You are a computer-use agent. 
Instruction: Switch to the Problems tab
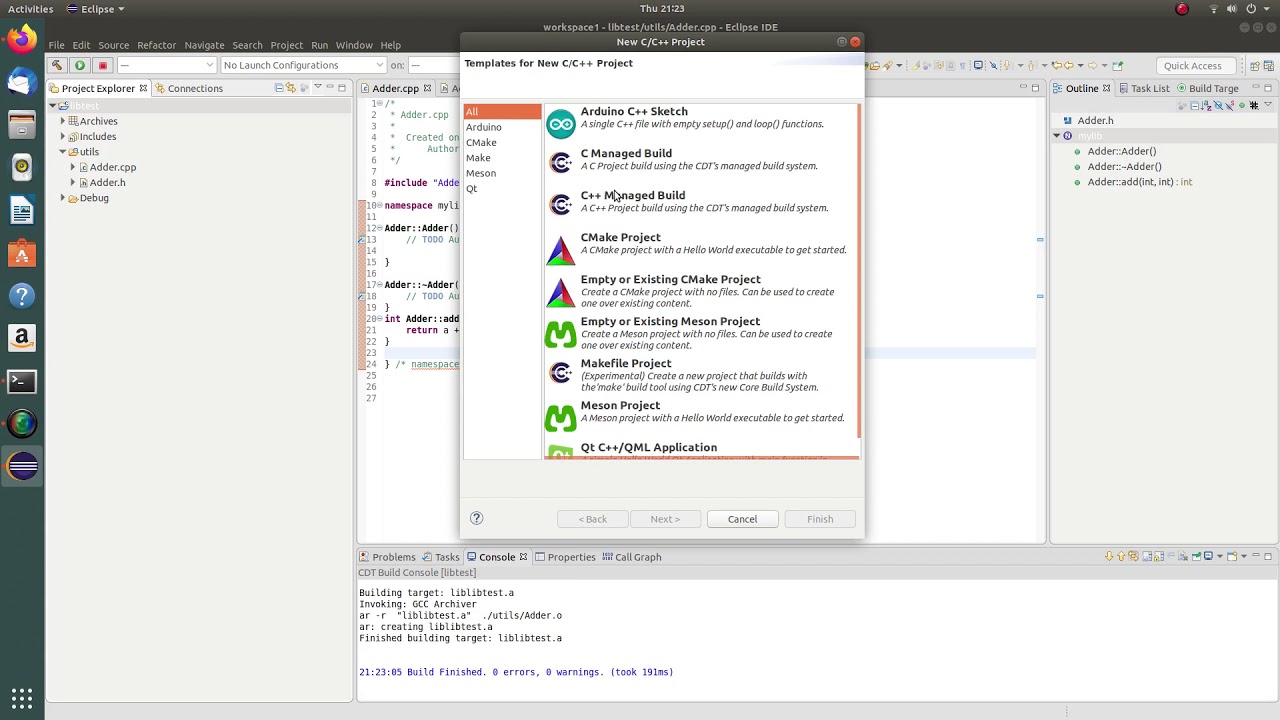tap(387, 557)
